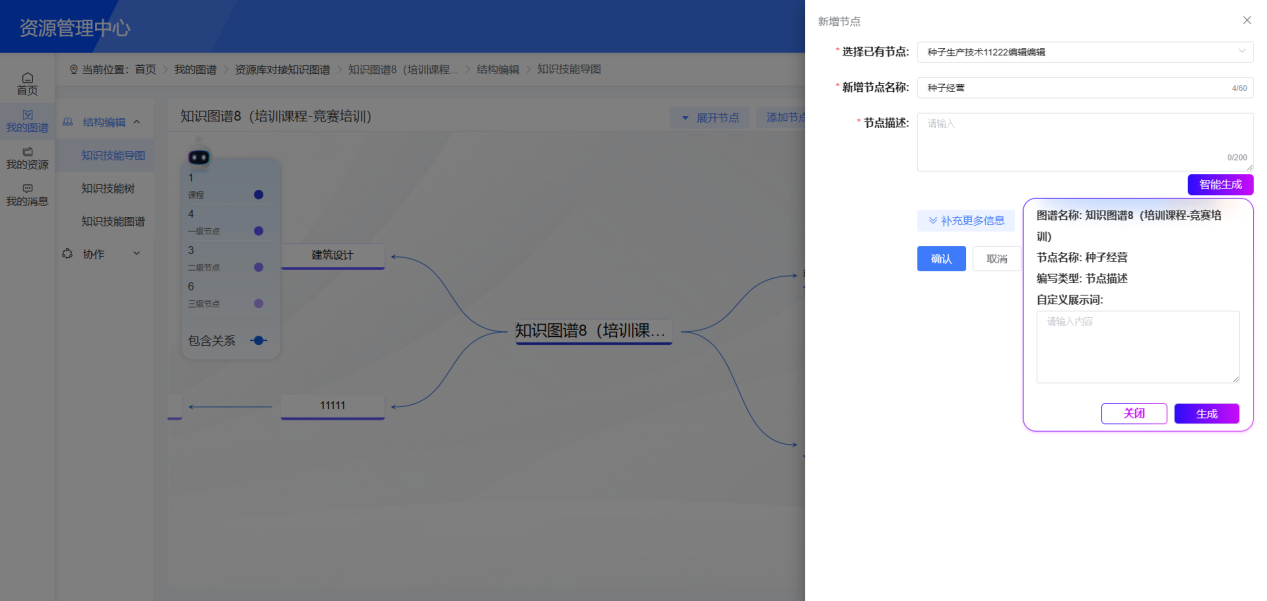1267x601 pixels.
Task: Click 结构编辑 in breadcrumb
Action: [x=498, y=69]
